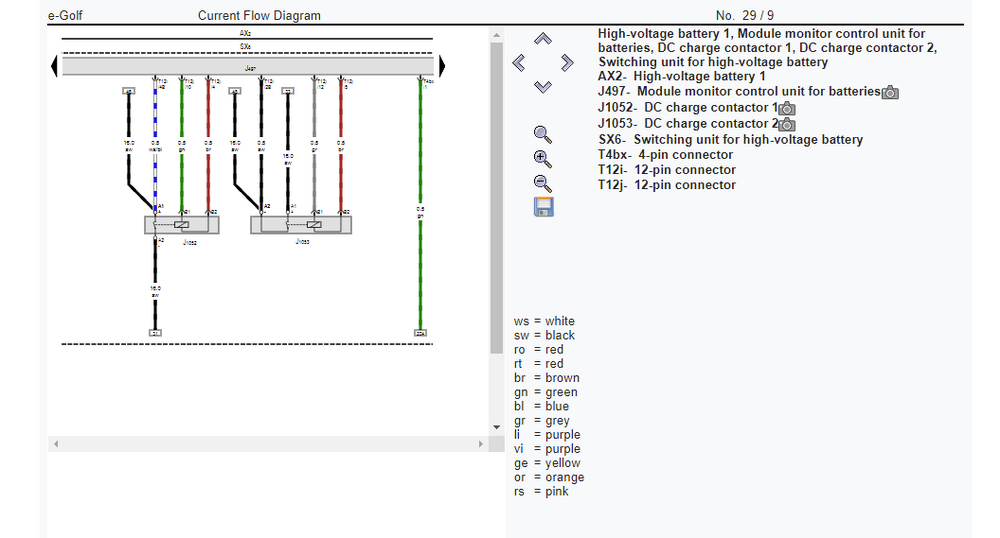Pan the diagram left with the left chevron
Viewport: 1000px width, 538px height.
click(518, 63)
